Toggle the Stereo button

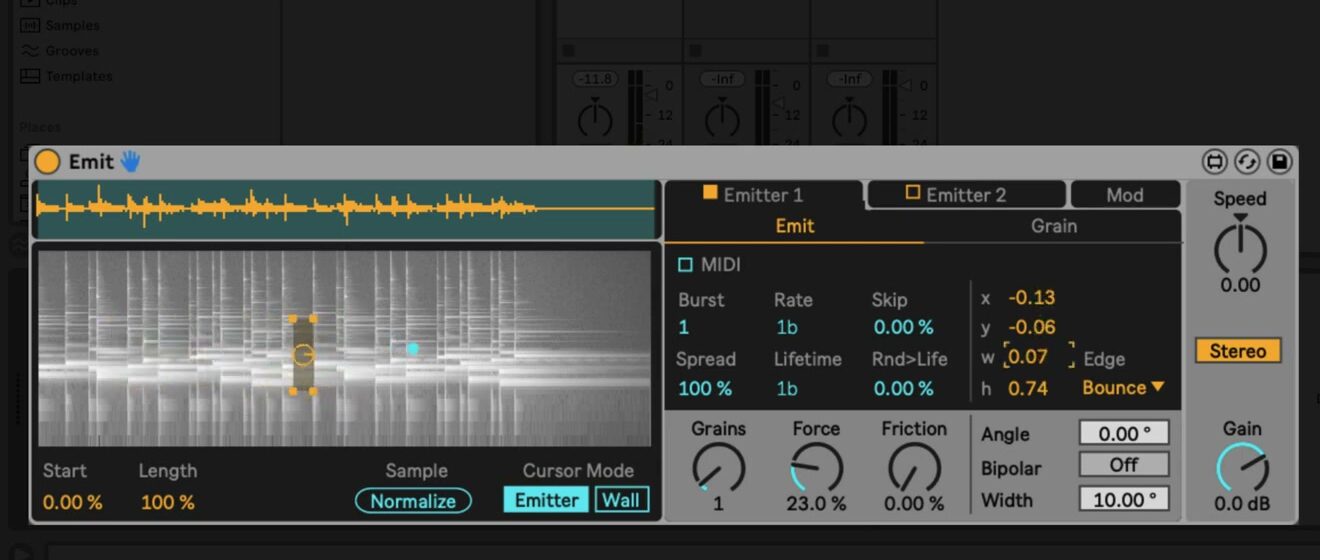click(1238, 351)
